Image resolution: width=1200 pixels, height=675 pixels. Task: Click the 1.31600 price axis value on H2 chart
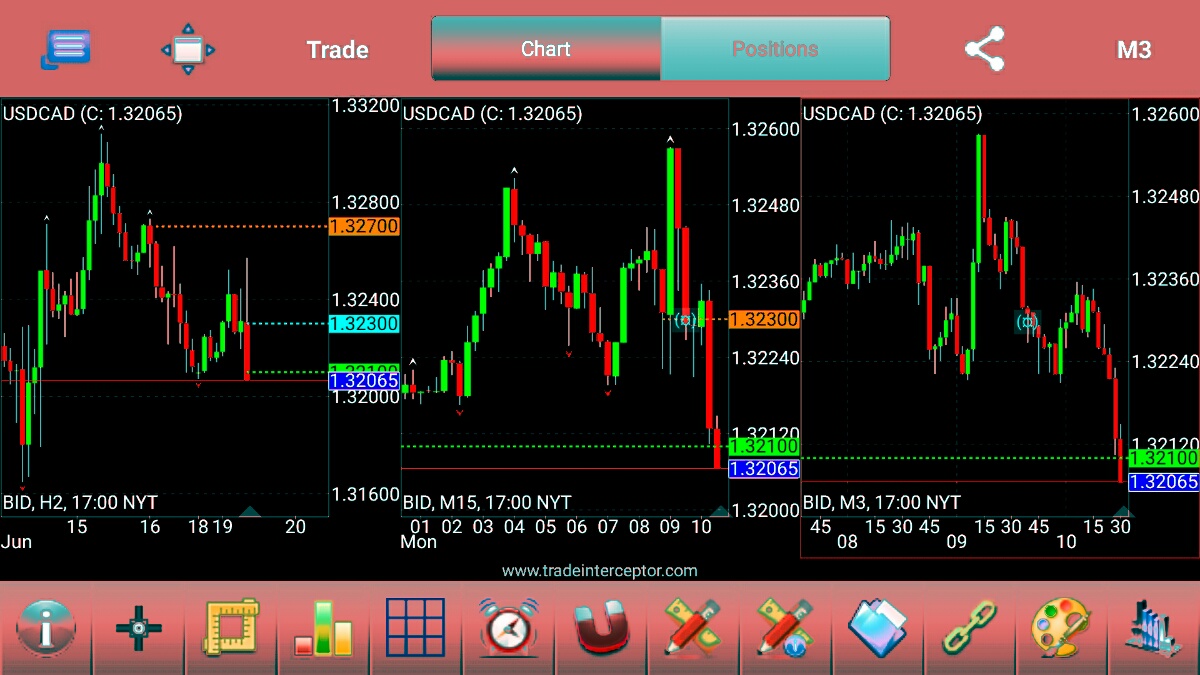(x=366, y=494)
